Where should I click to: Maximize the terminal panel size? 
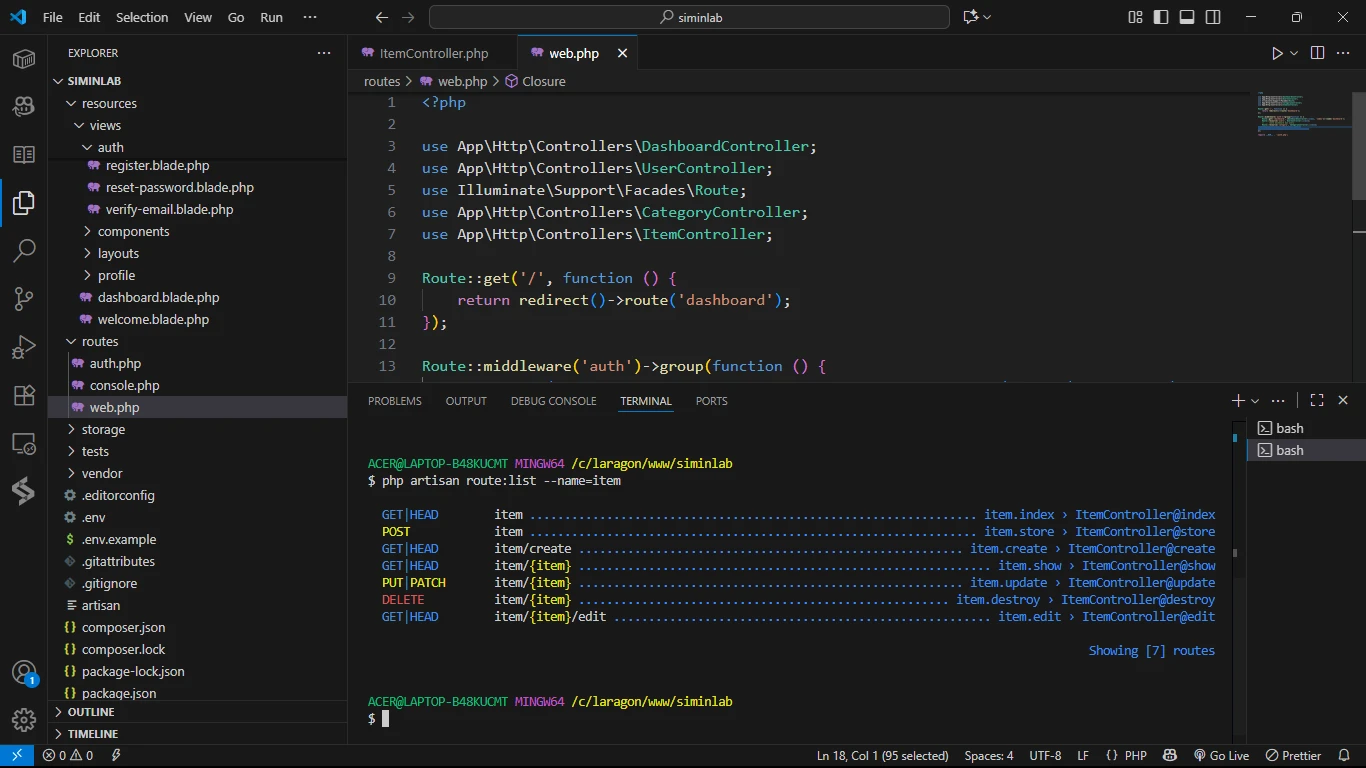(x=1317, y=400)
